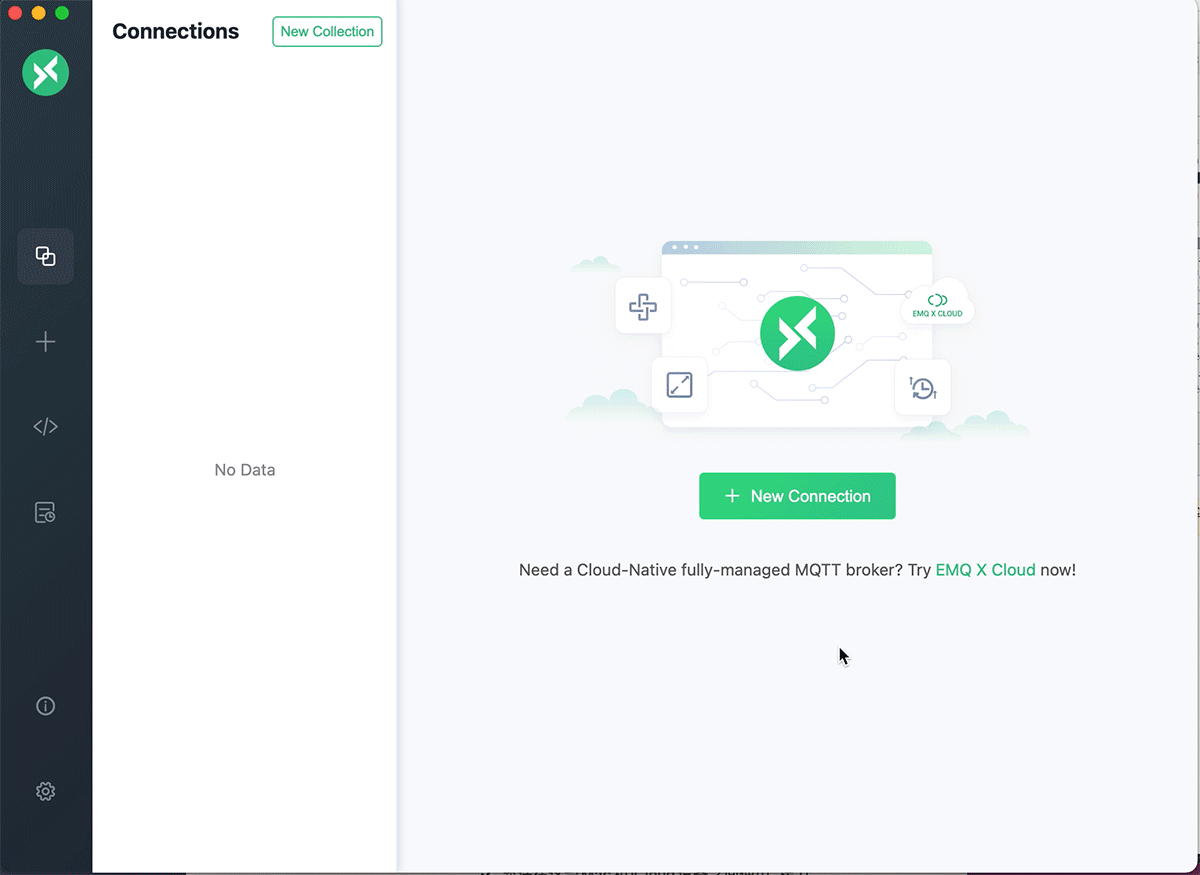Minimize window with yellow button
This screenshot has height=875, width=1200.
(38, 13)
